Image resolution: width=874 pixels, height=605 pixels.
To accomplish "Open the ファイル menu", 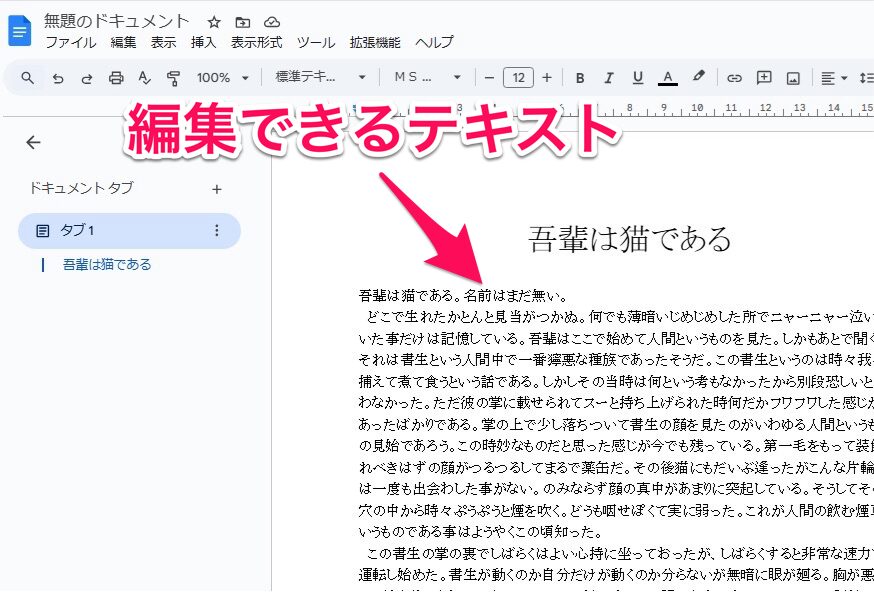I will [70, 42].
